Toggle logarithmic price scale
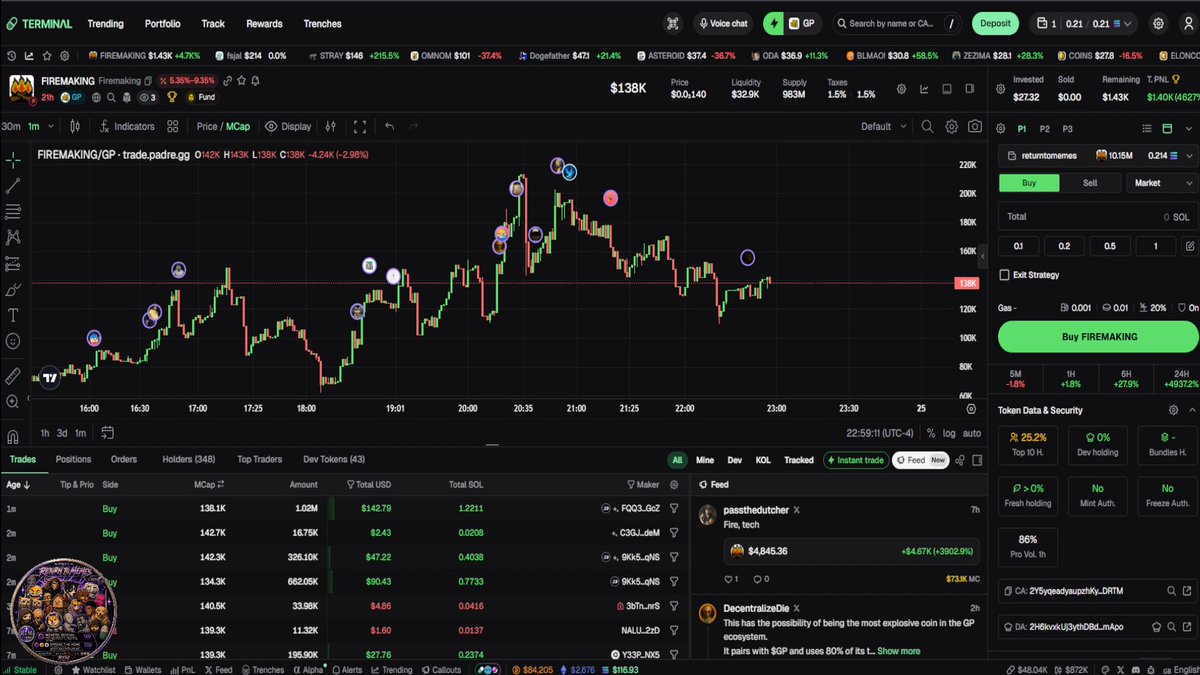Screen dimensions: 1200x675 948,433
